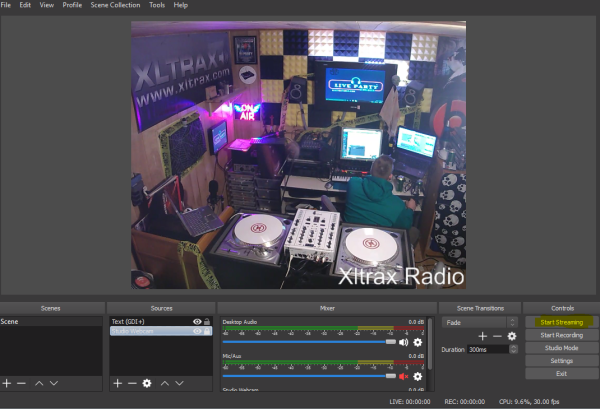The height and width of the screenshot is (409, 600).
Task: Open the Desktop Audio gear settings
Action: coord(417,342)
